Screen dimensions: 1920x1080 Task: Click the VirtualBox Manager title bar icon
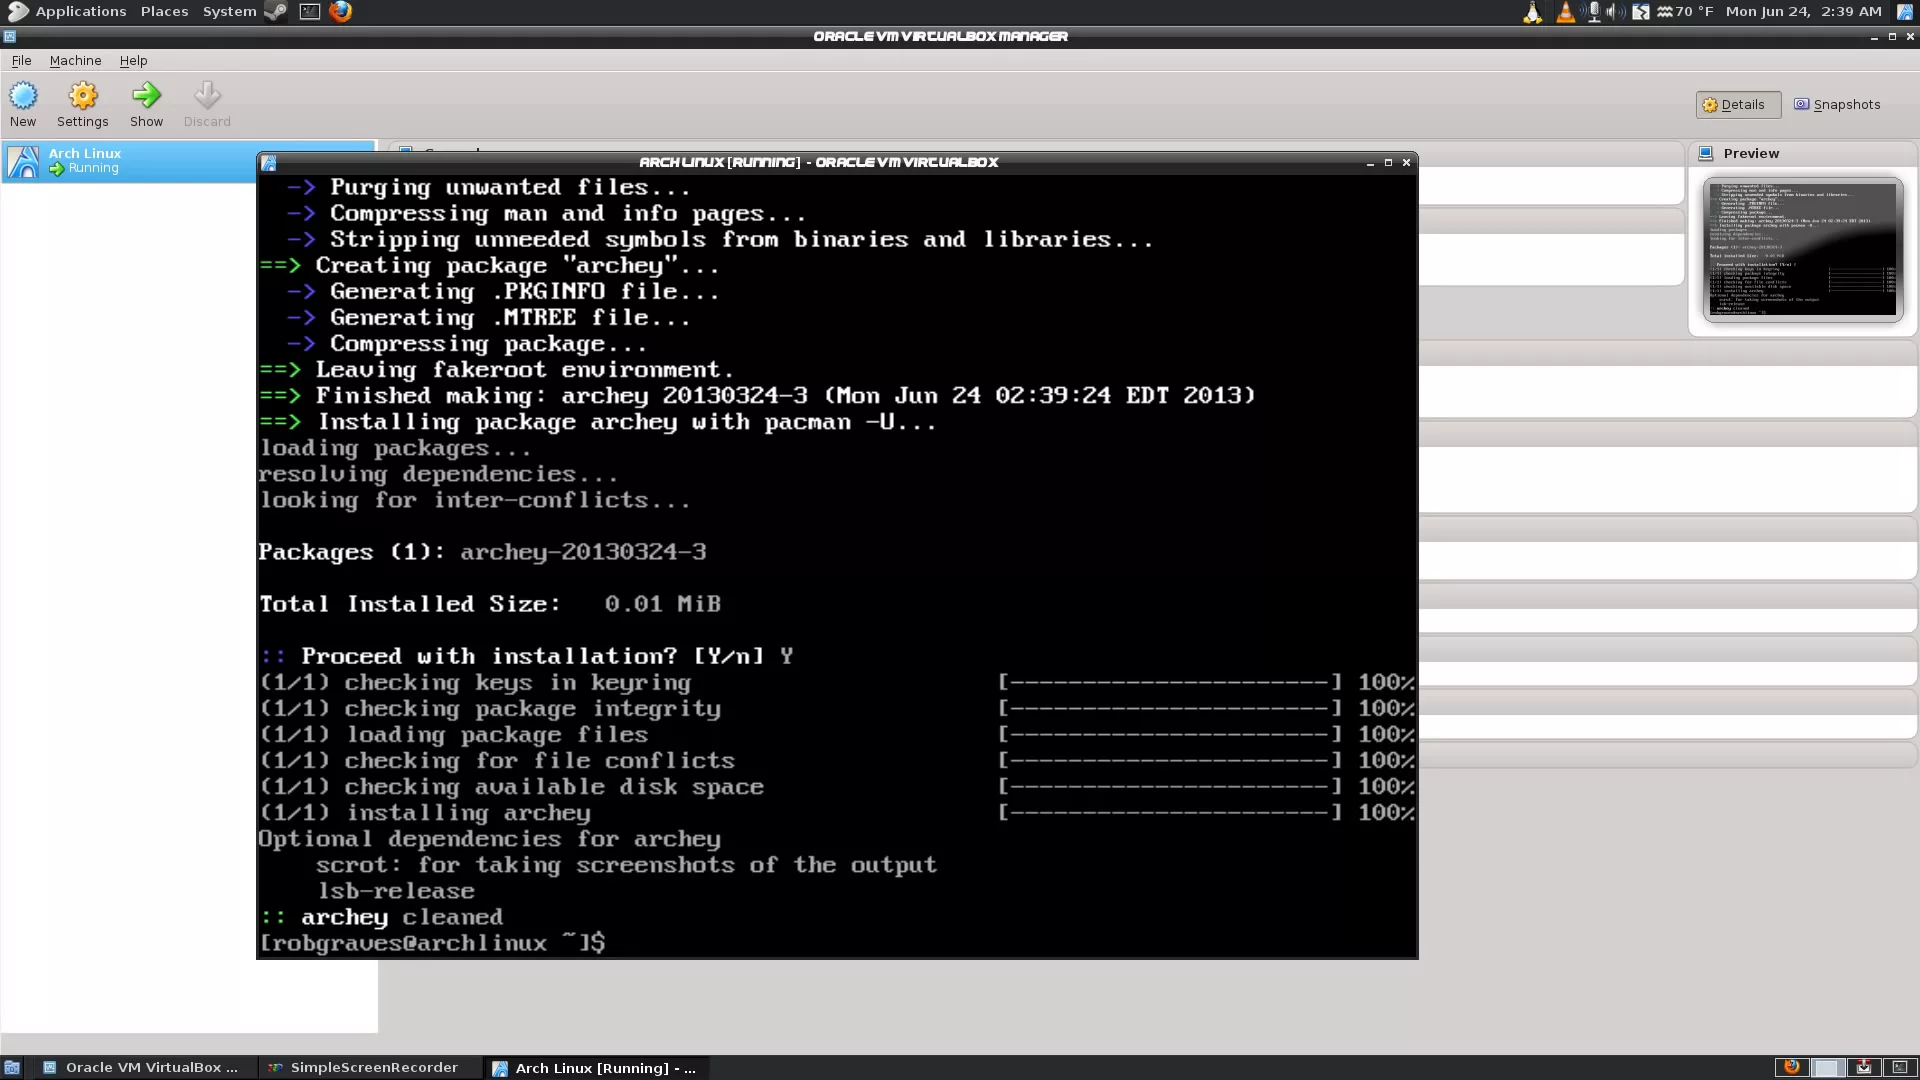(9, 36)
